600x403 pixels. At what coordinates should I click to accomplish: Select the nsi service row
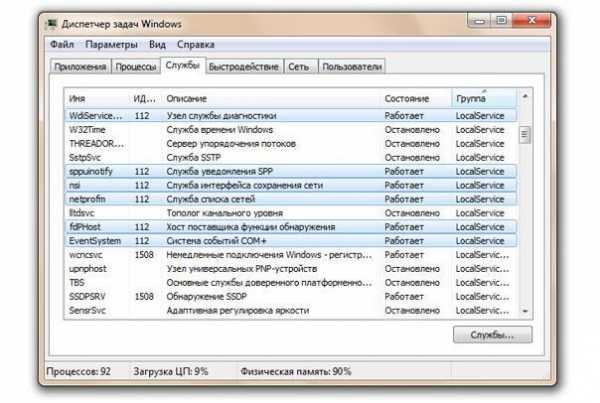[x=291, y=185]
